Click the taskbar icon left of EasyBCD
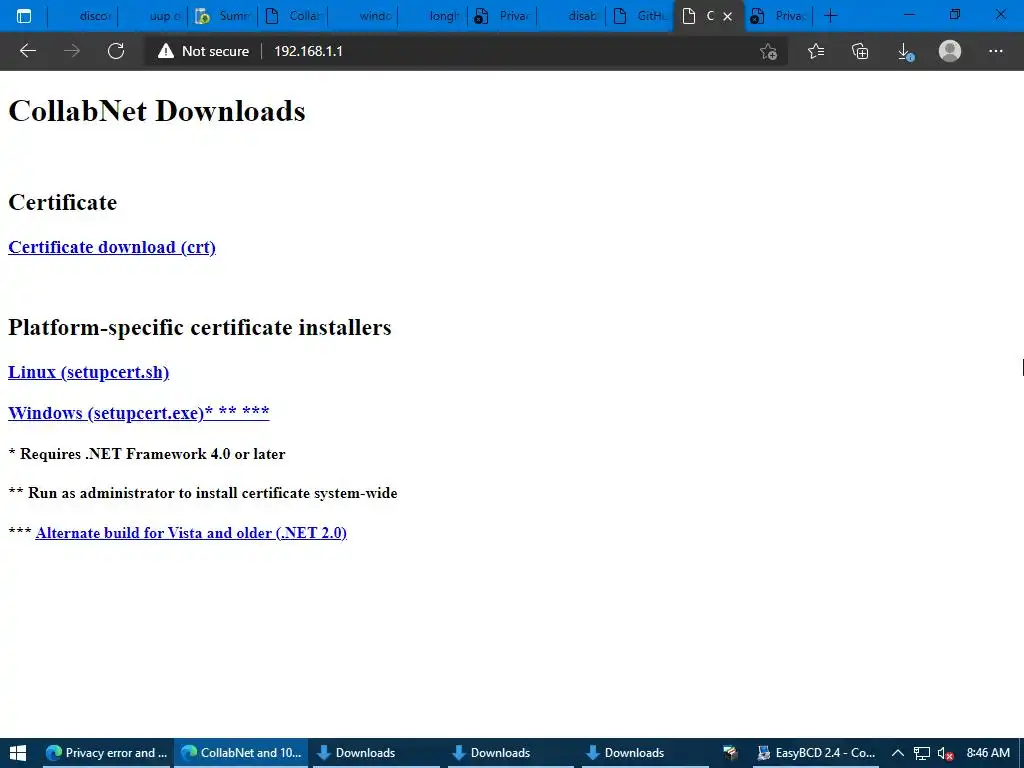Image resolution: width=1024 pixels, height=768 pixels. tap(730, 753)
